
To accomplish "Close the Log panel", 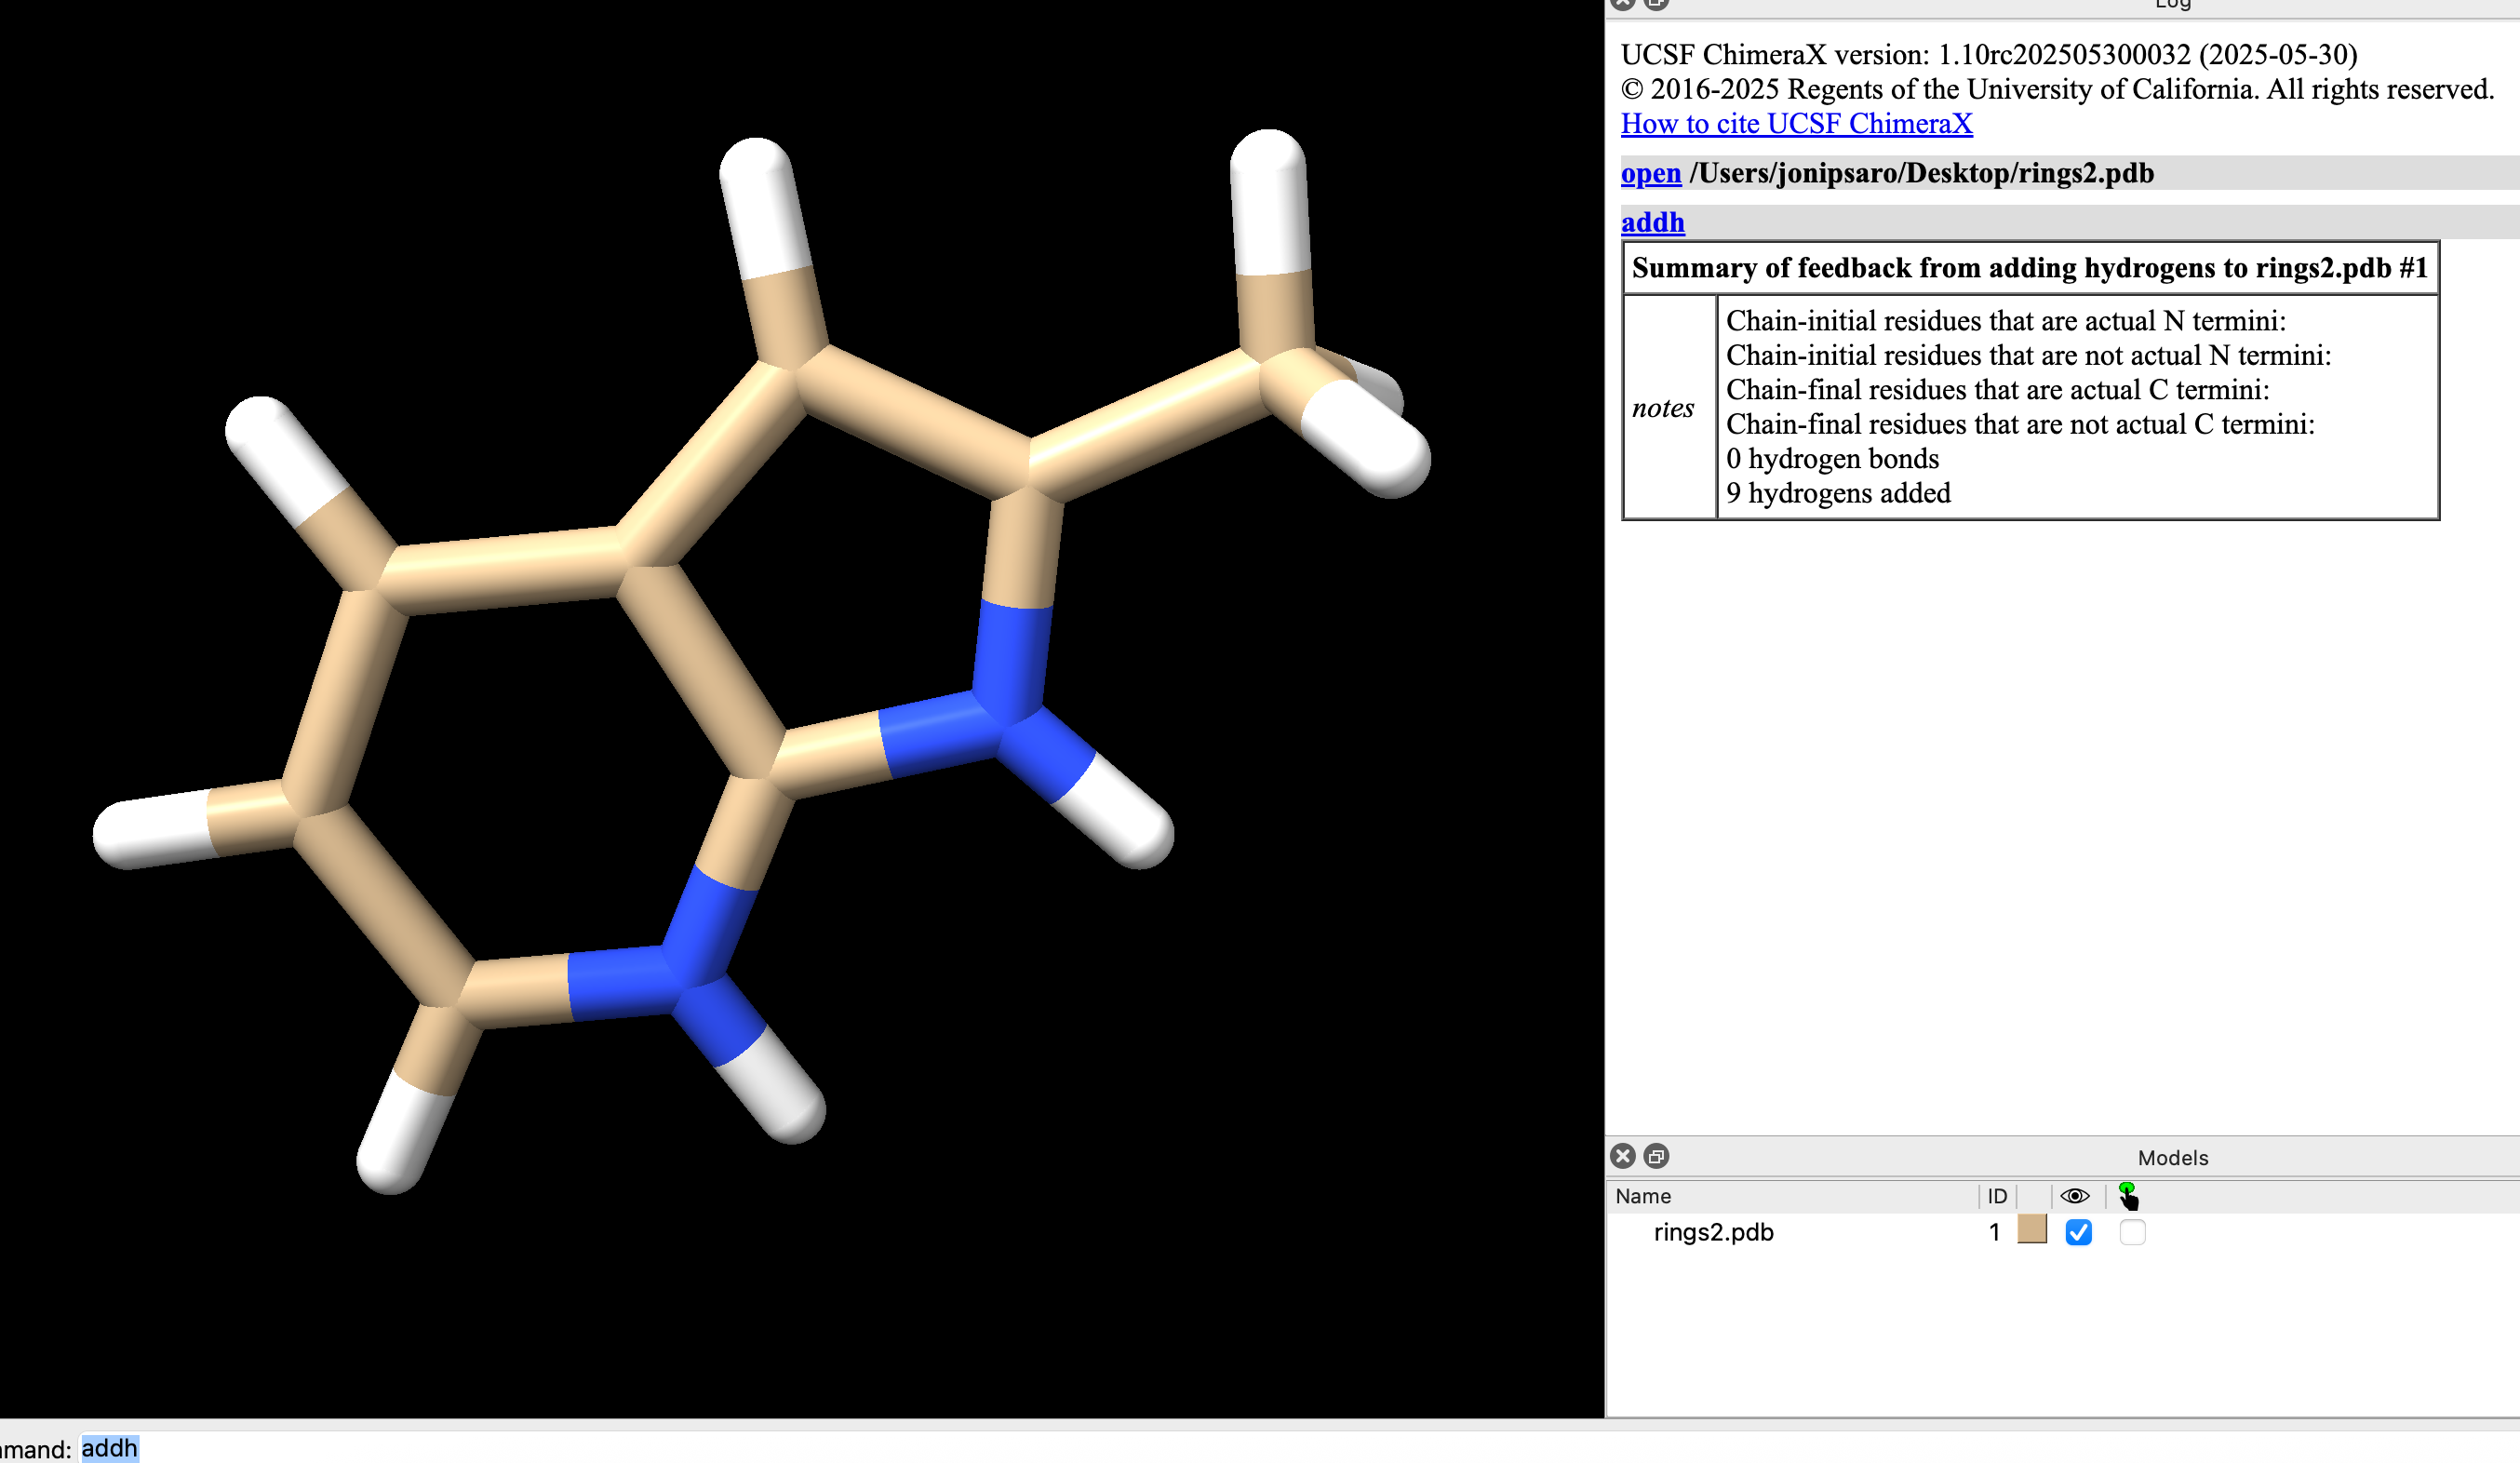I will (1623, 3).
